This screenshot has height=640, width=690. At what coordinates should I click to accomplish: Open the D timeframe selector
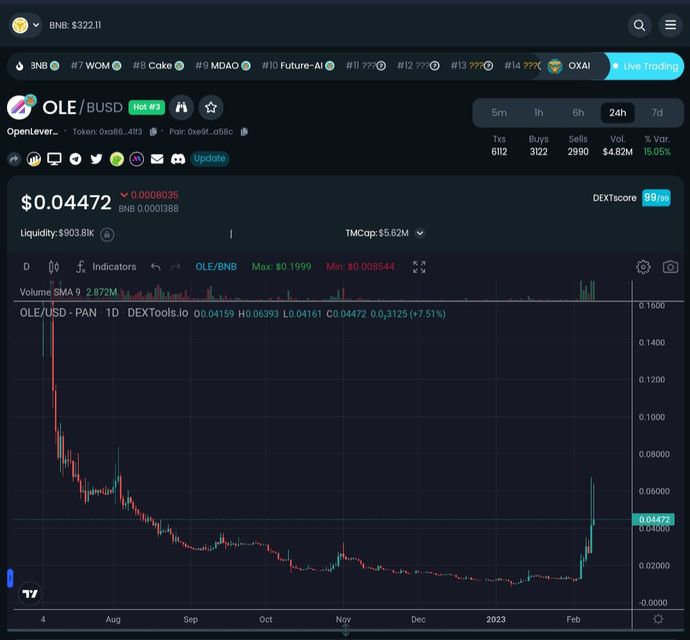(26, 267)
